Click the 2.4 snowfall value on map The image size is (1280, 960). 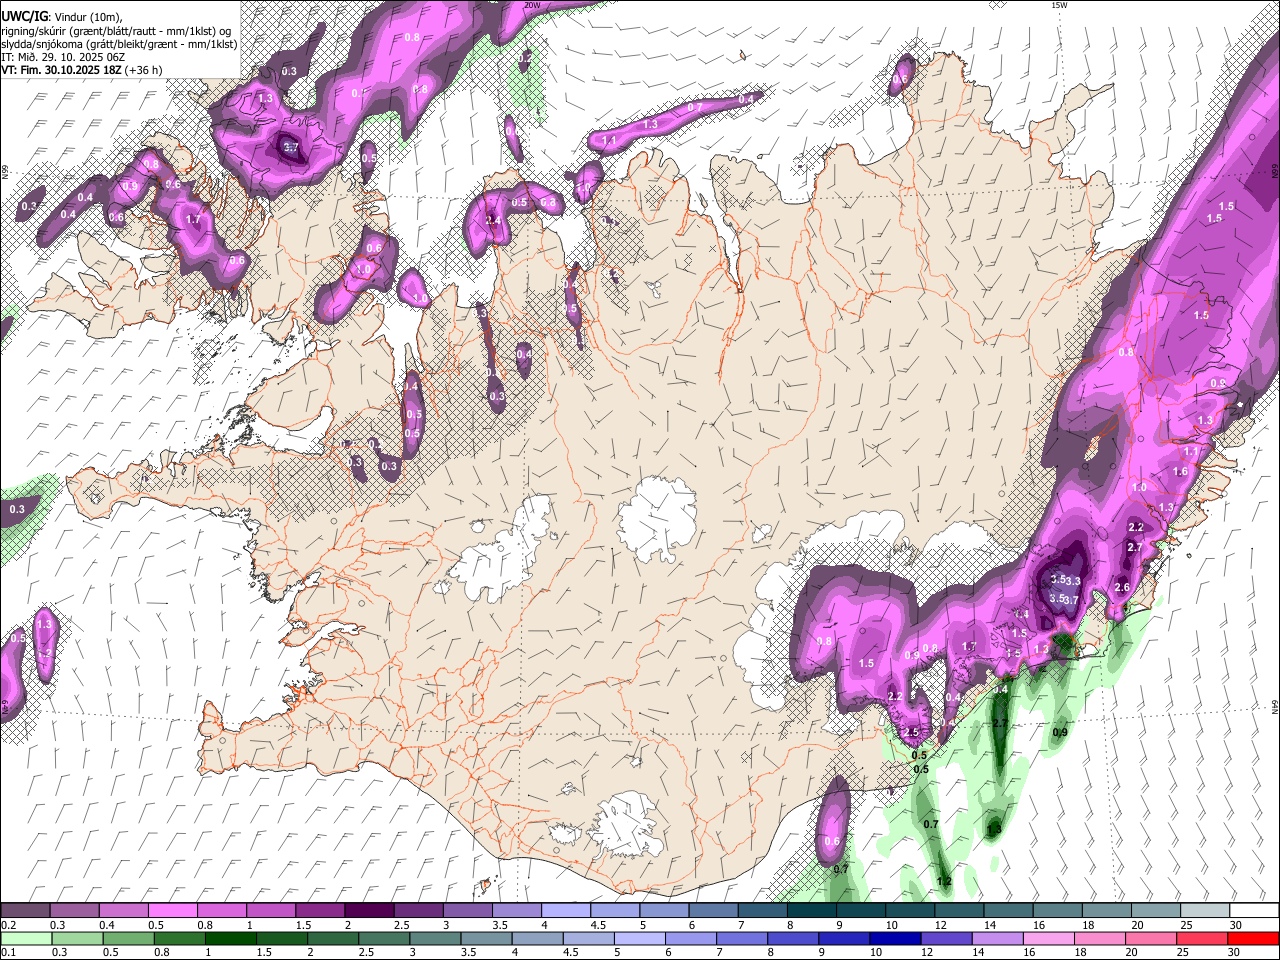(x=492, y=220)
